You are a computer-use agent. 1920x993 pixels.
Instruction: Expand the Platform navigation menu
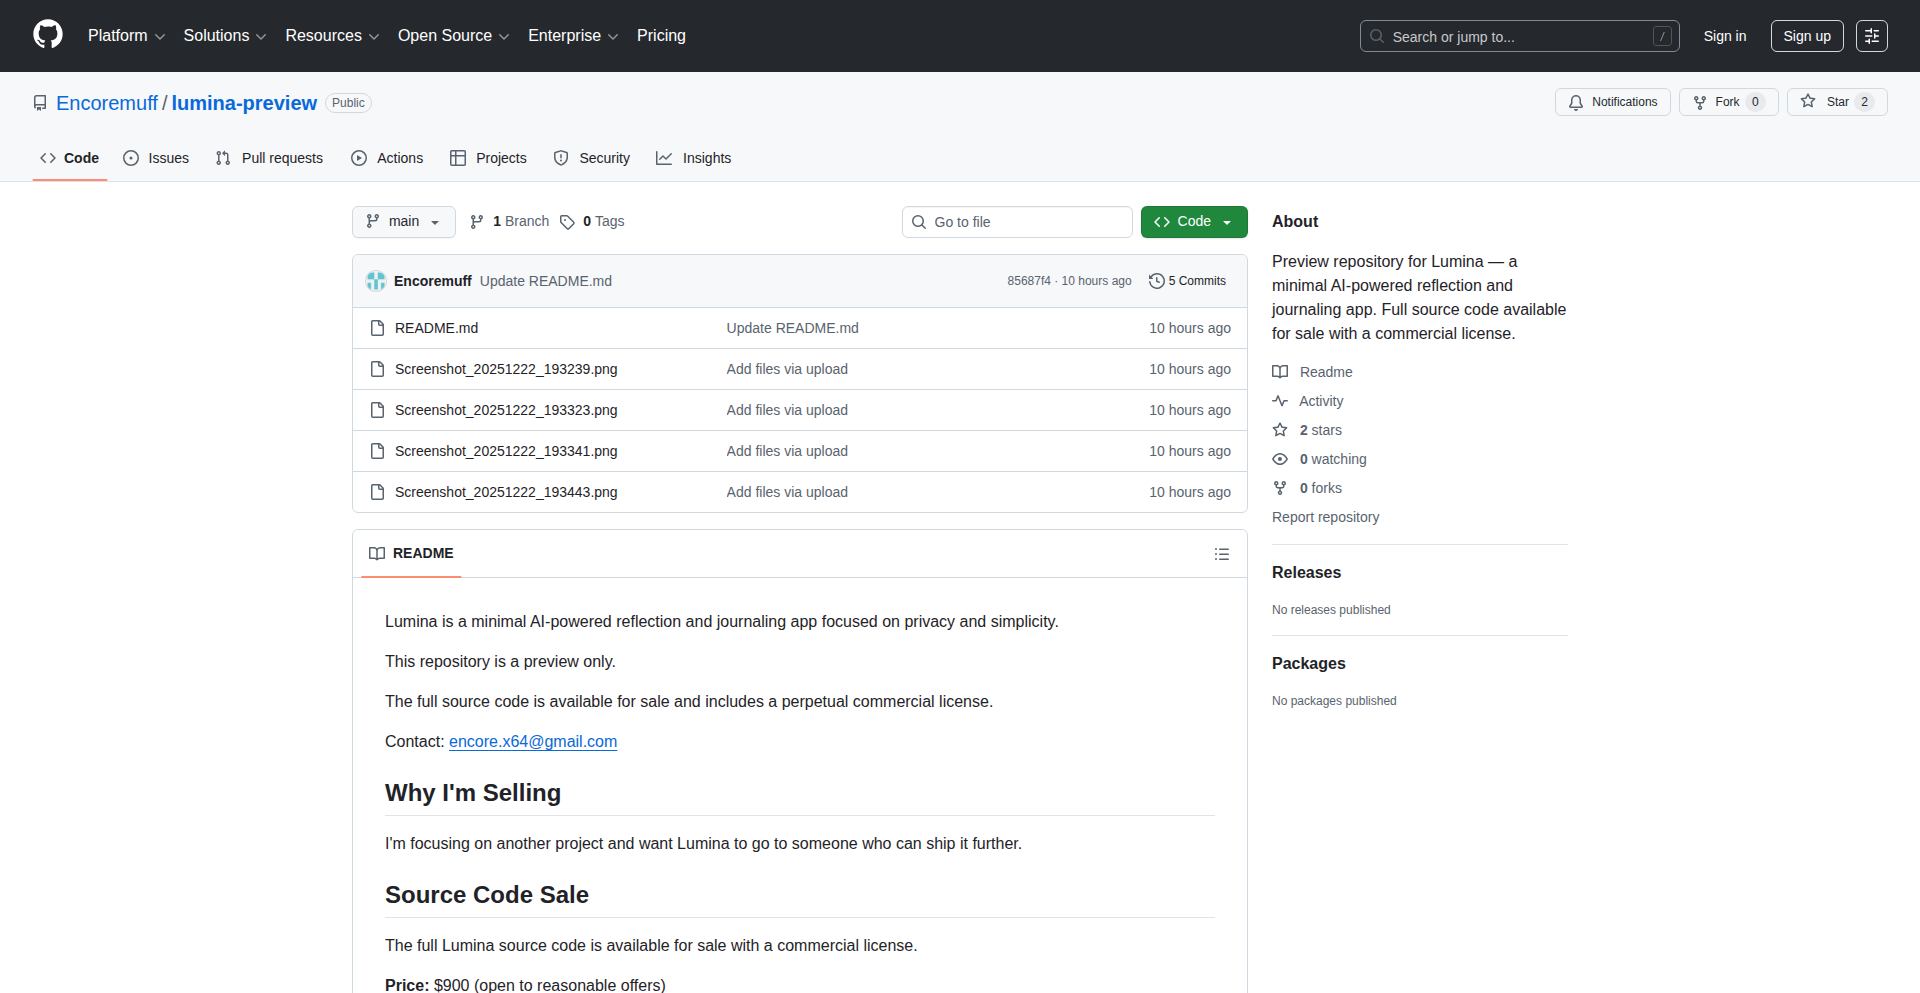click(126, 36)
